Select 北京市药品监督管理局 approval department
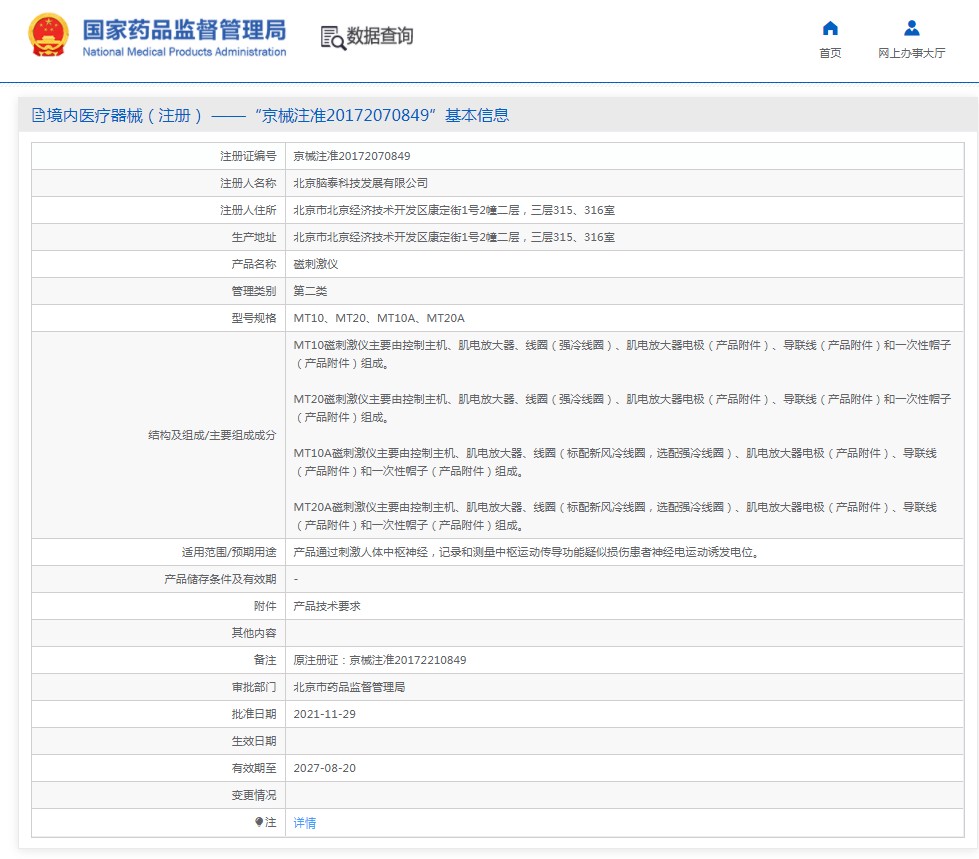This screenshot has height=859, width=979. pyautogui.click(x=349, y=687)
